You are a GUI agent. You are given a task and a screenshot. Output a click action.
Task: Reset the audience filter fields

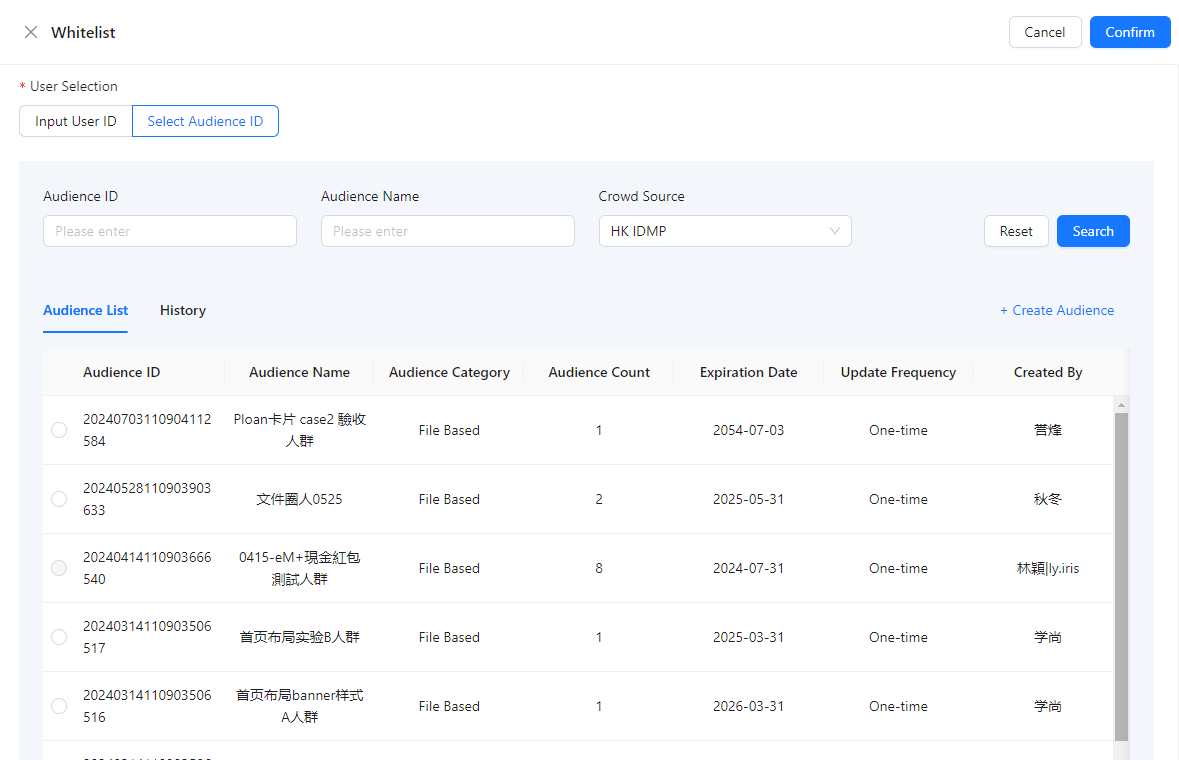(1015, 231)
